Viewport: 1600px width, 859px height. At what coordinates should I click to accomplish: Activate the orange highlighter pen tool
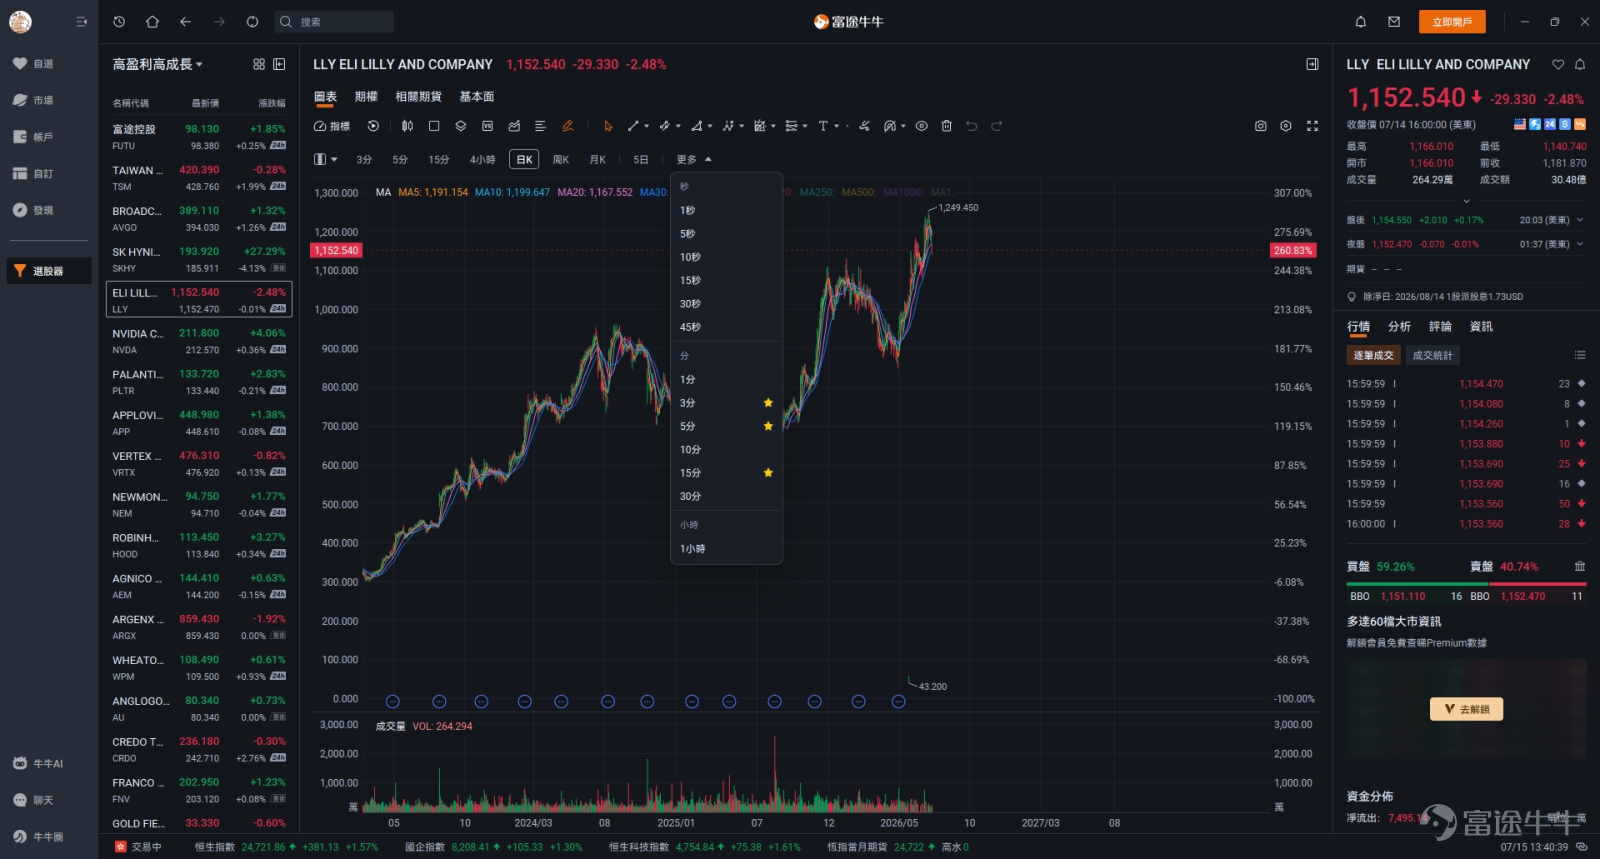[x=567, y=126]
